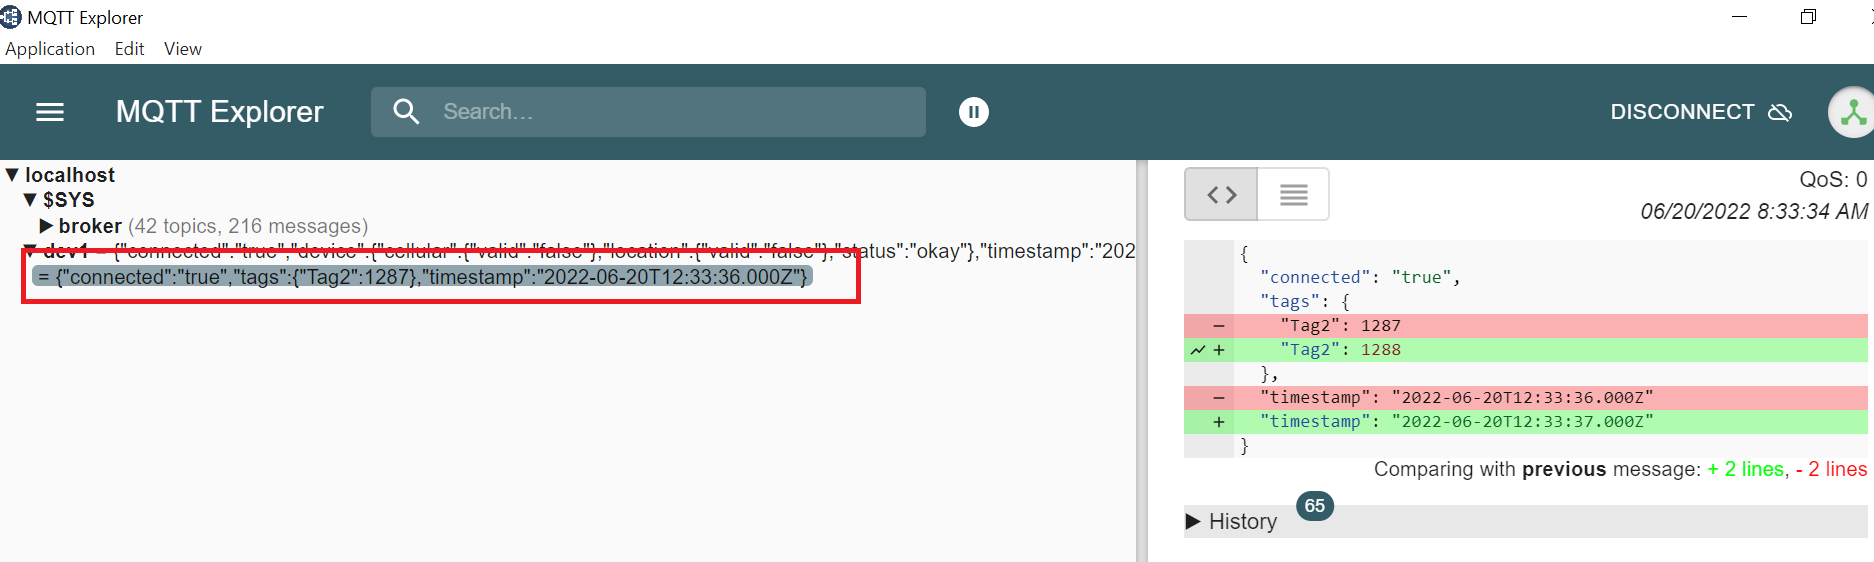Viewport: 1874px width, 562px height.
Task: Select the highlighted connected/tags message row
Action: [x=422, y=276]
